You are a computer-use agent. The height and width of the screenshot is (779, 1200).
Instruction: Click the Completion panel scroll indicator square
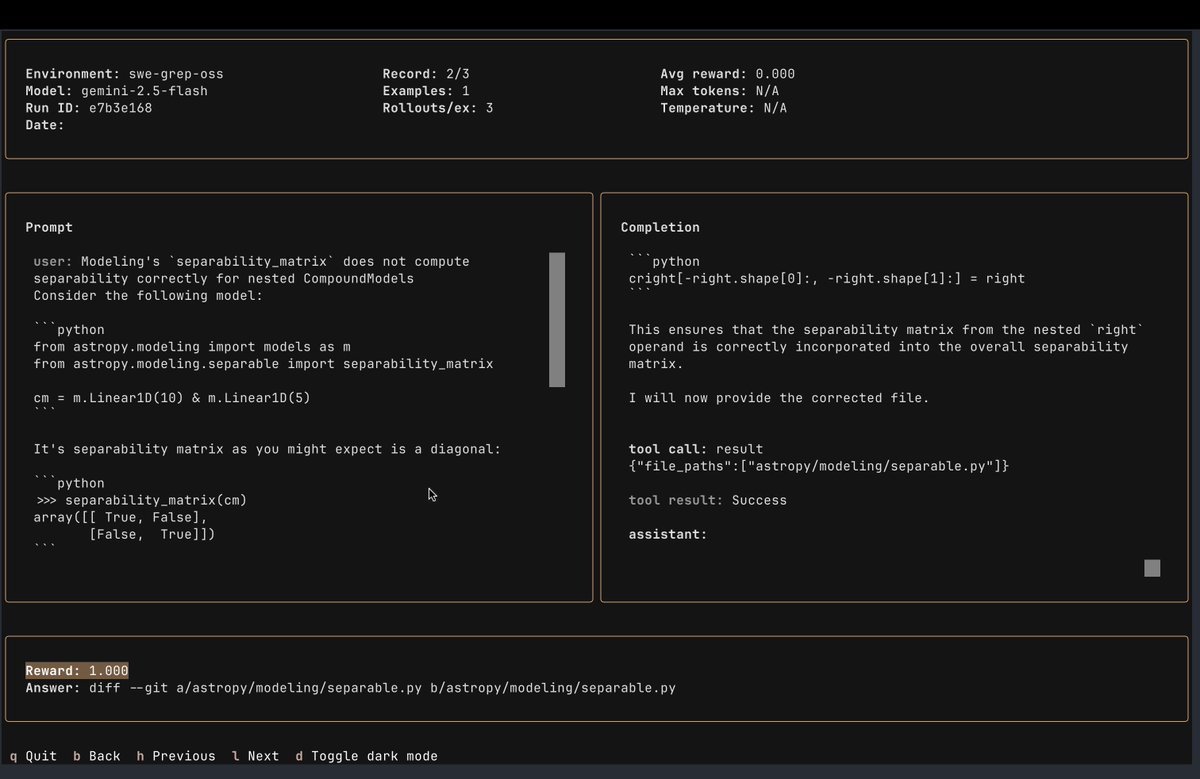[x=1151, y=567]
